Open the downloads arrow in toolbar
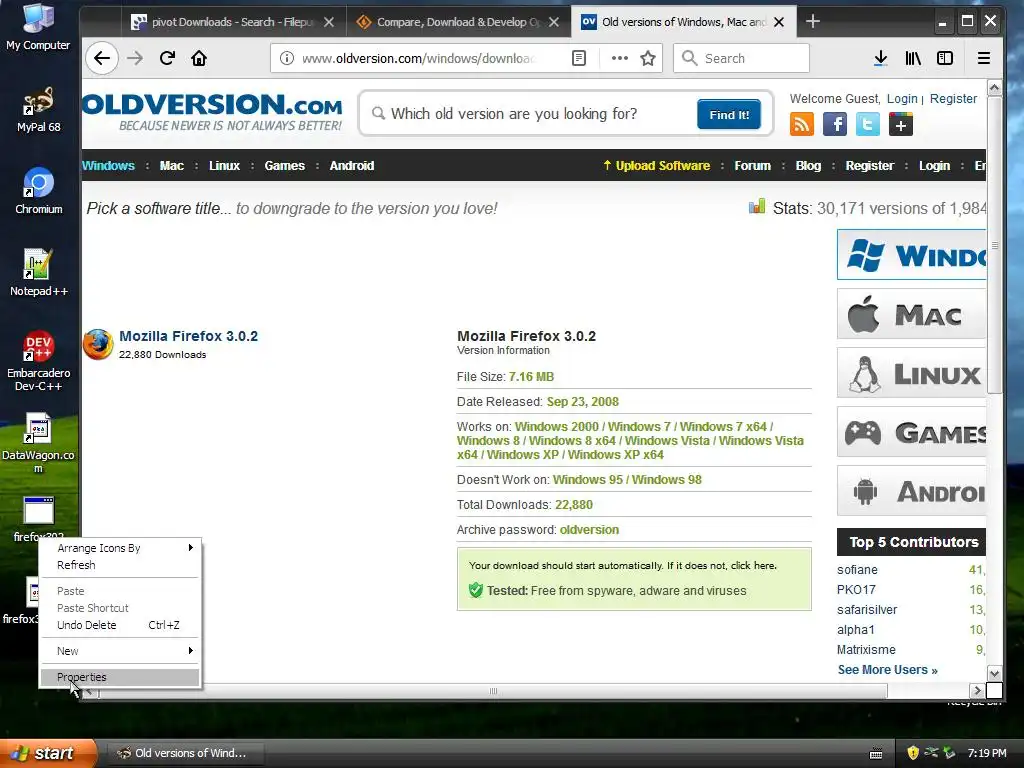 880,58
